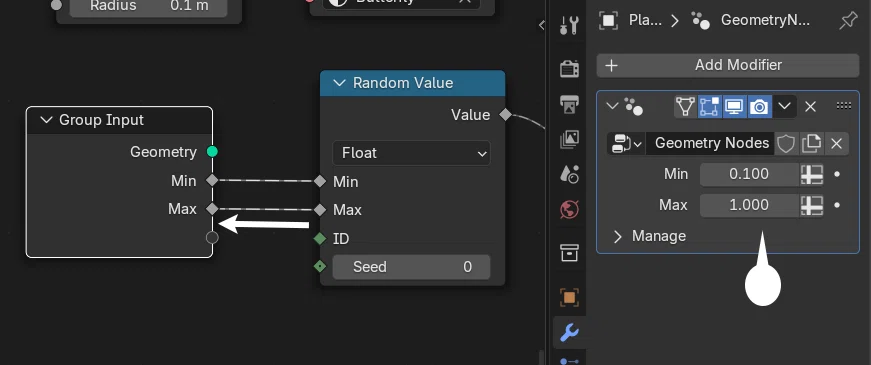871x365 pixels.
Task: Click the Radius 0.1 m field
Action: tap(148, 8)
